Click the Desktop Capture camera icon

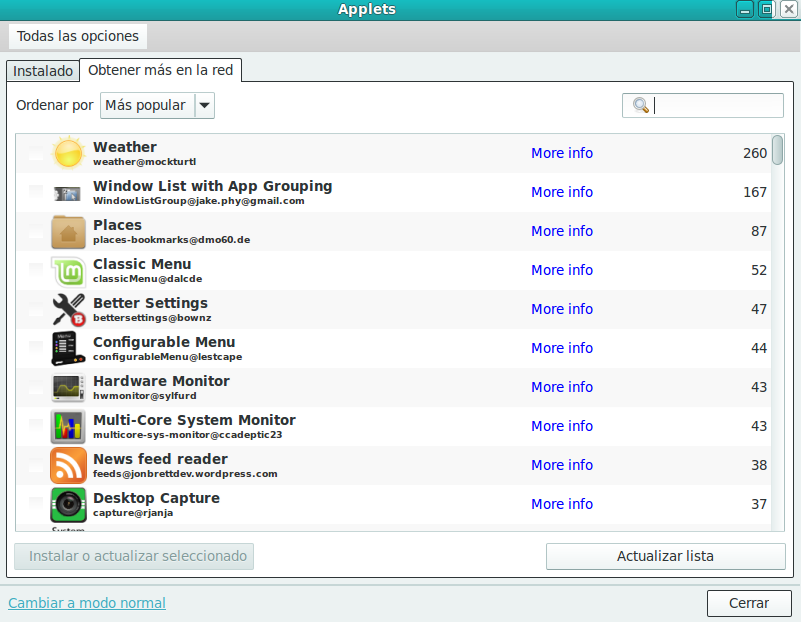[x=68, y=505]
